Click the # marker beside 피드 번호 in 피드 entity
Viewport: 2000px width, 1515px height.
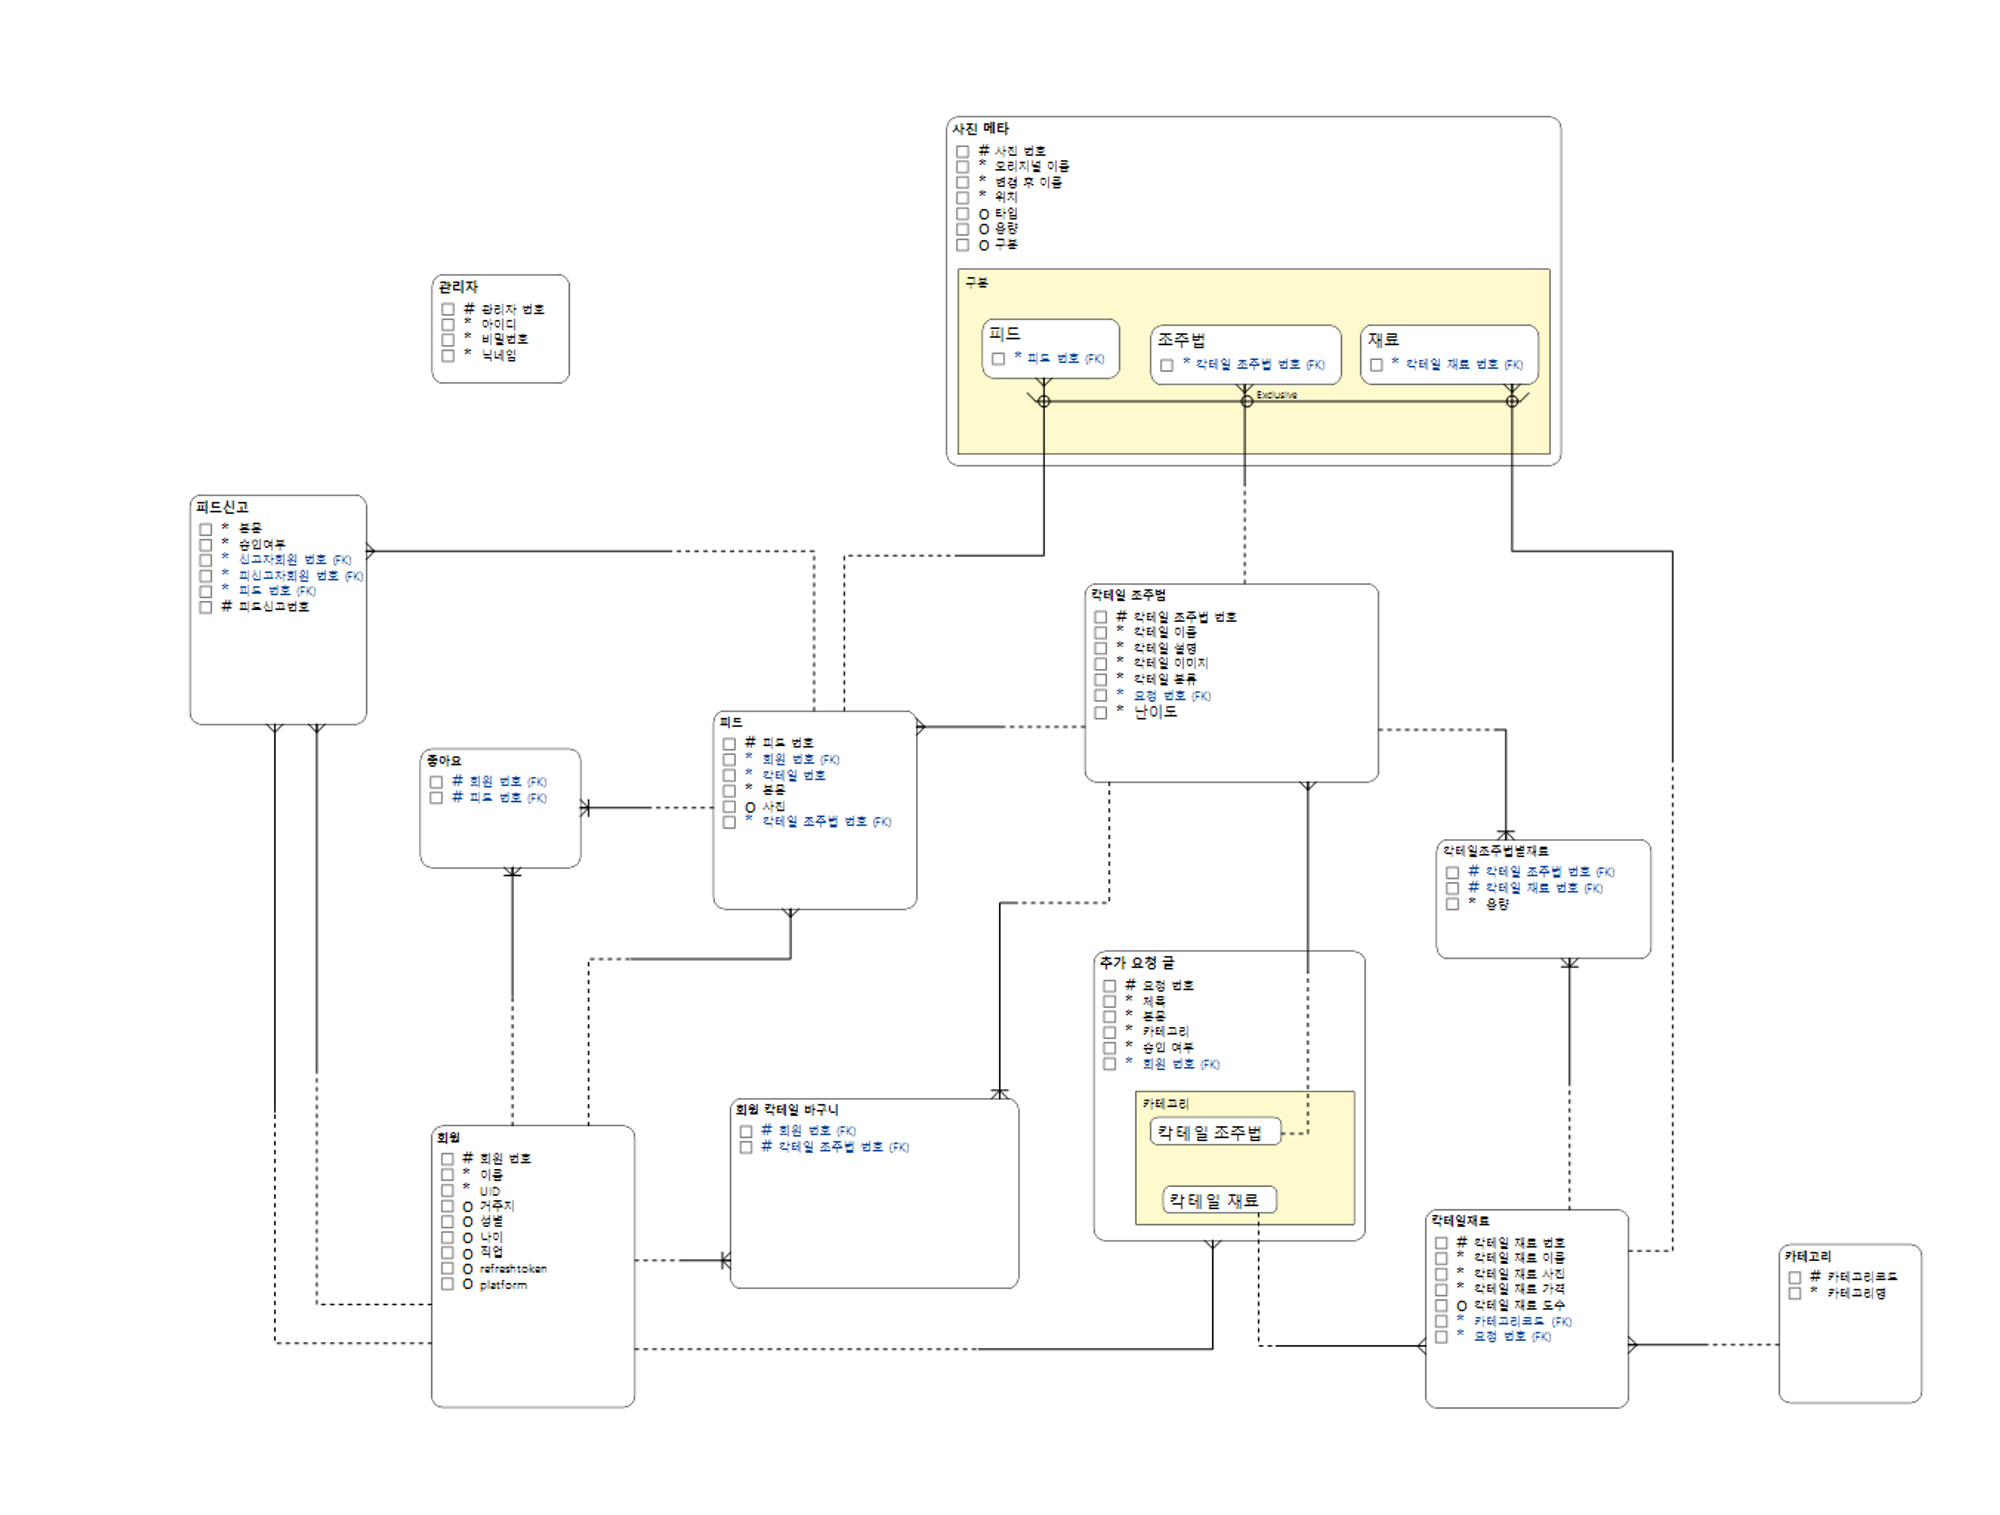point(749,742)
